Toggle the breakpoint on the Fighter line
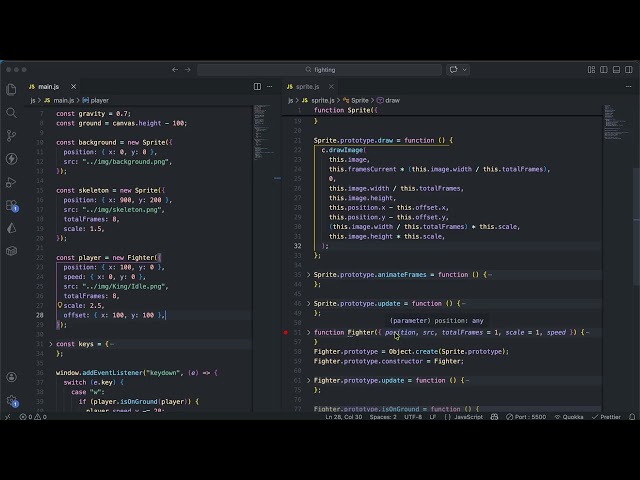The height and width of the screenshot is (480, 640). point(286,332)
